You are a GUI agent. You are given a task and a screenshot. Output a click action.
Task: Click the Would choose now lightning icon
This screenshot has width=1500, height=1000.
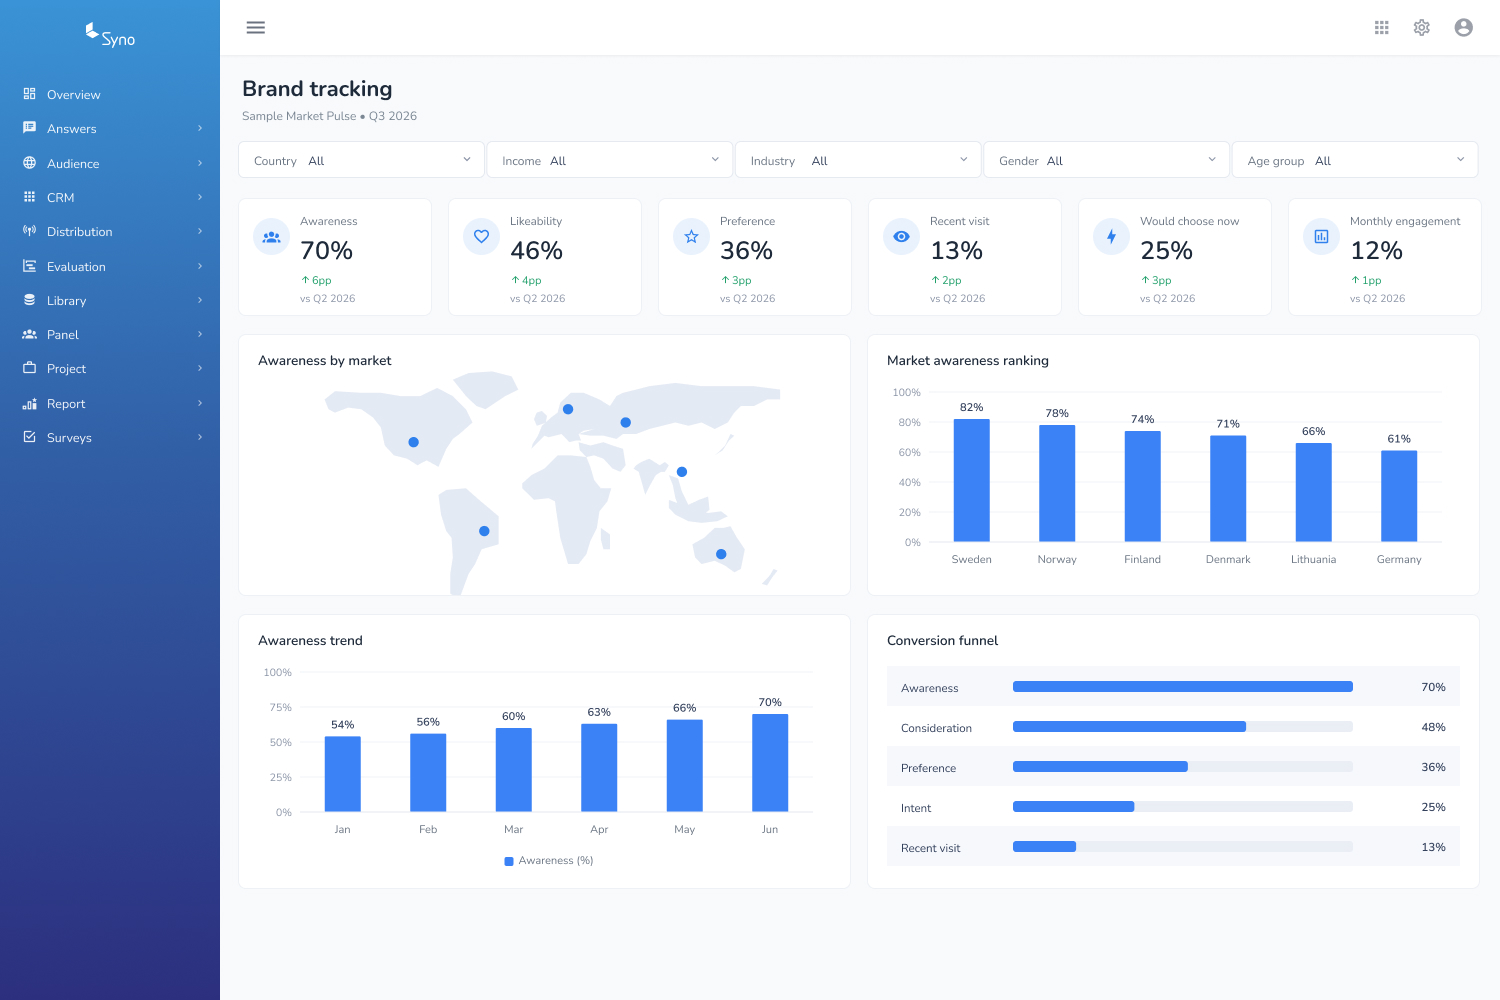pos(1111,237)
